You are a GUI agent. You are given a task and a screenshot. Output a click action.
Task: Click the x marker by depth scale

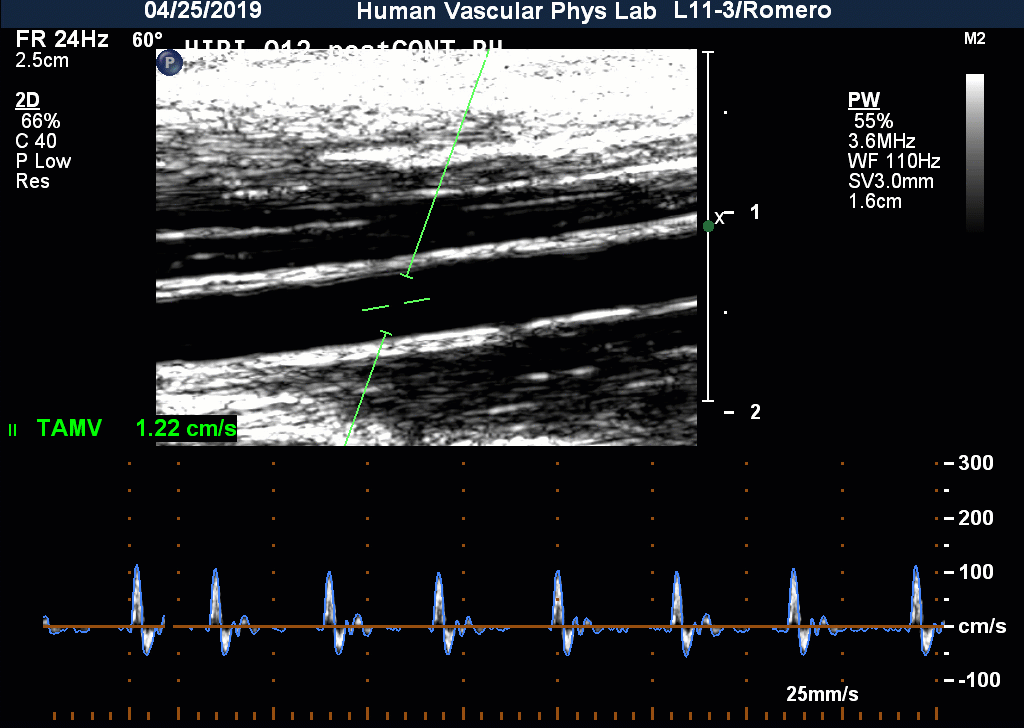(719, 217)
